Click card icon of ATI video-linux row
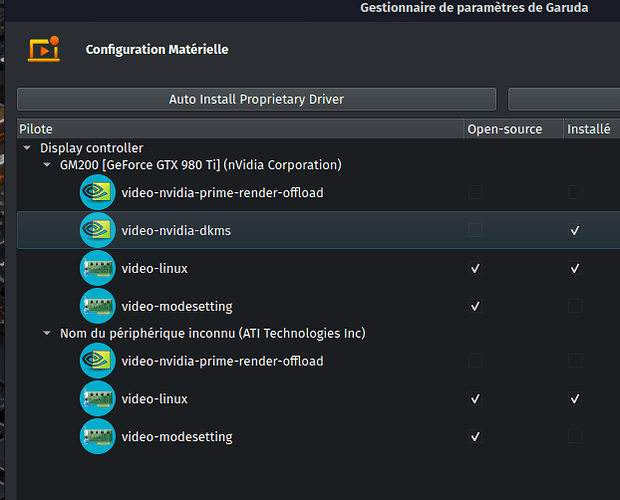Viewport: 620px width, 500px height. point(98,398)
